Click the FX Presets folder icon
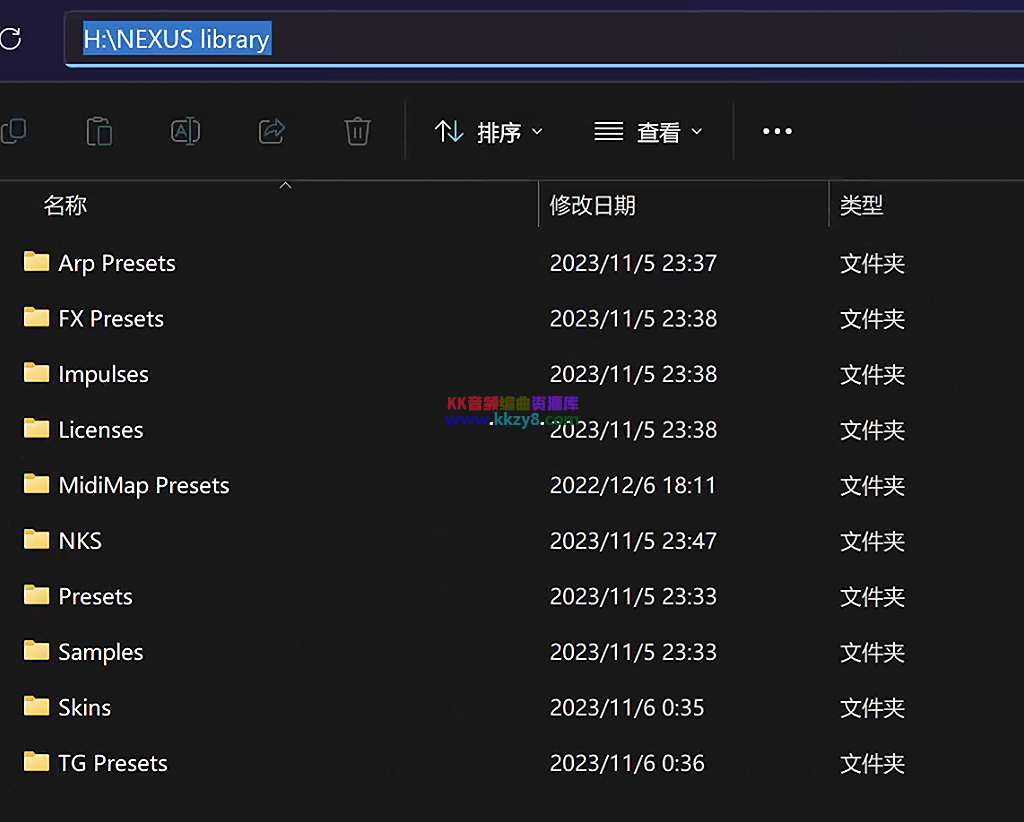 [x=34, y=318]
